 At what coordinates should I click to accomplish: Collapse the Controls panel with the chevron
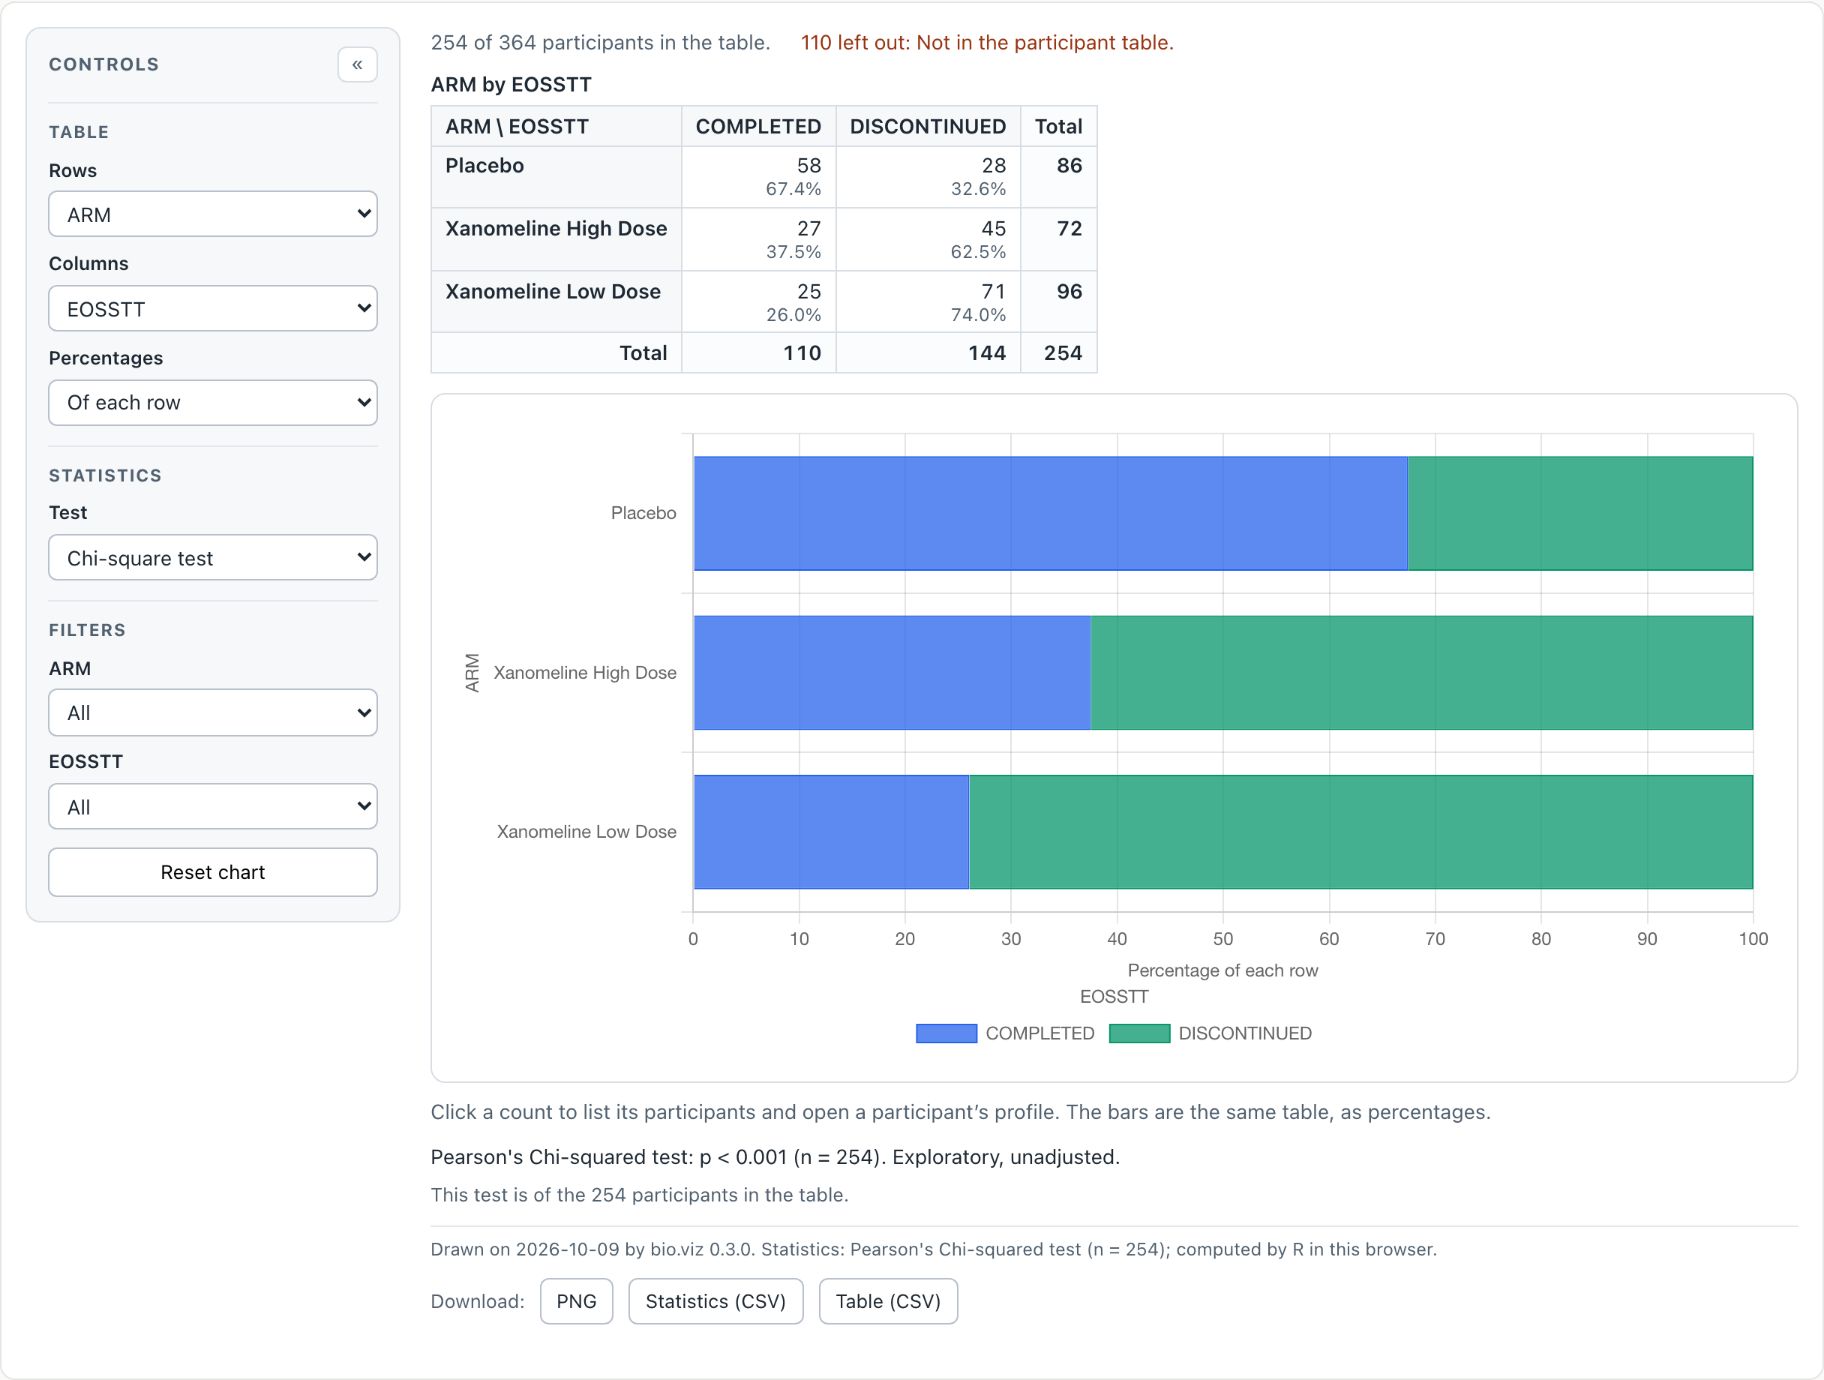point(357,65)
